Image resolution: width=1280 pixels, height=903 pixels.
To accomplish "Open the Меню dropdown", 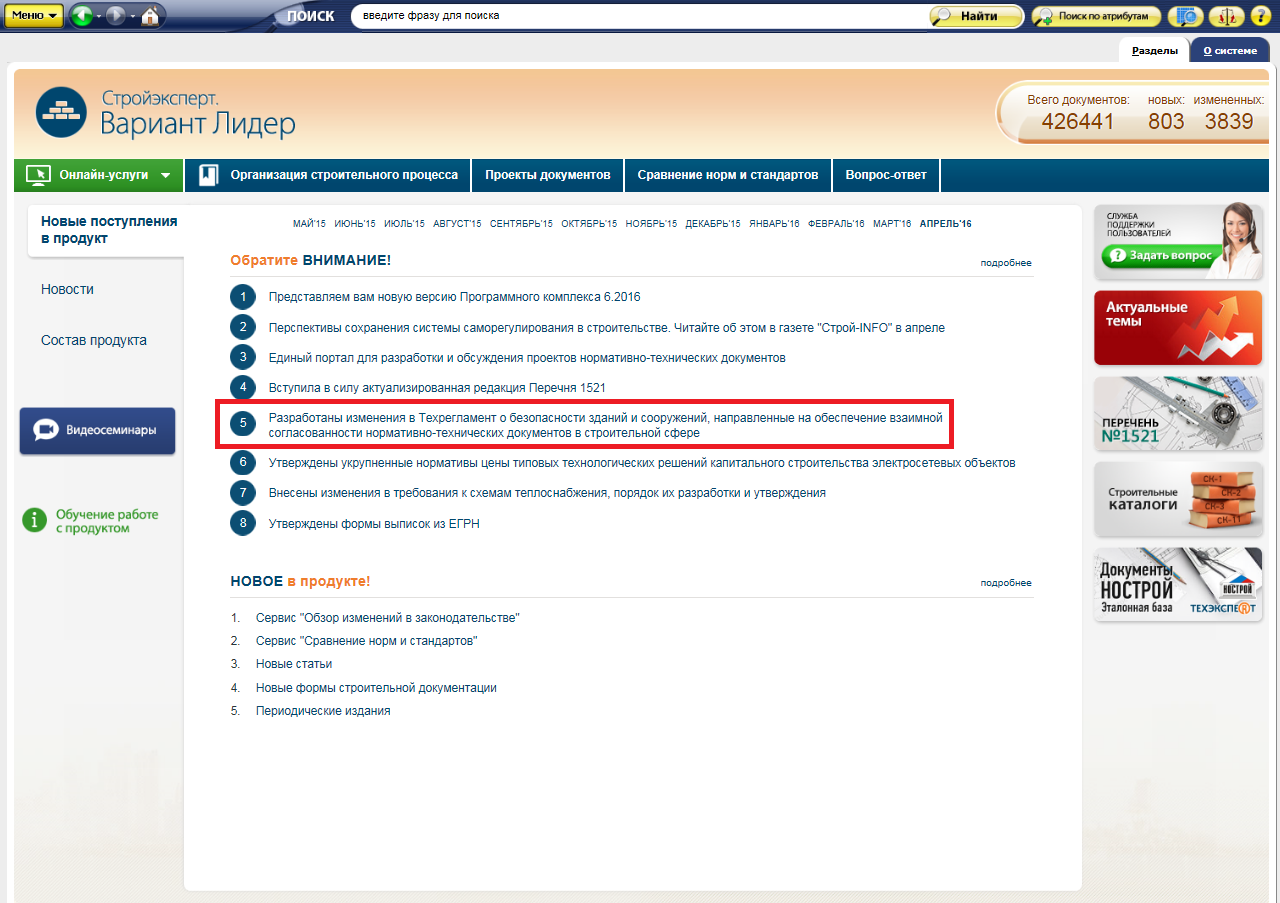I will (x=34, y=16).
